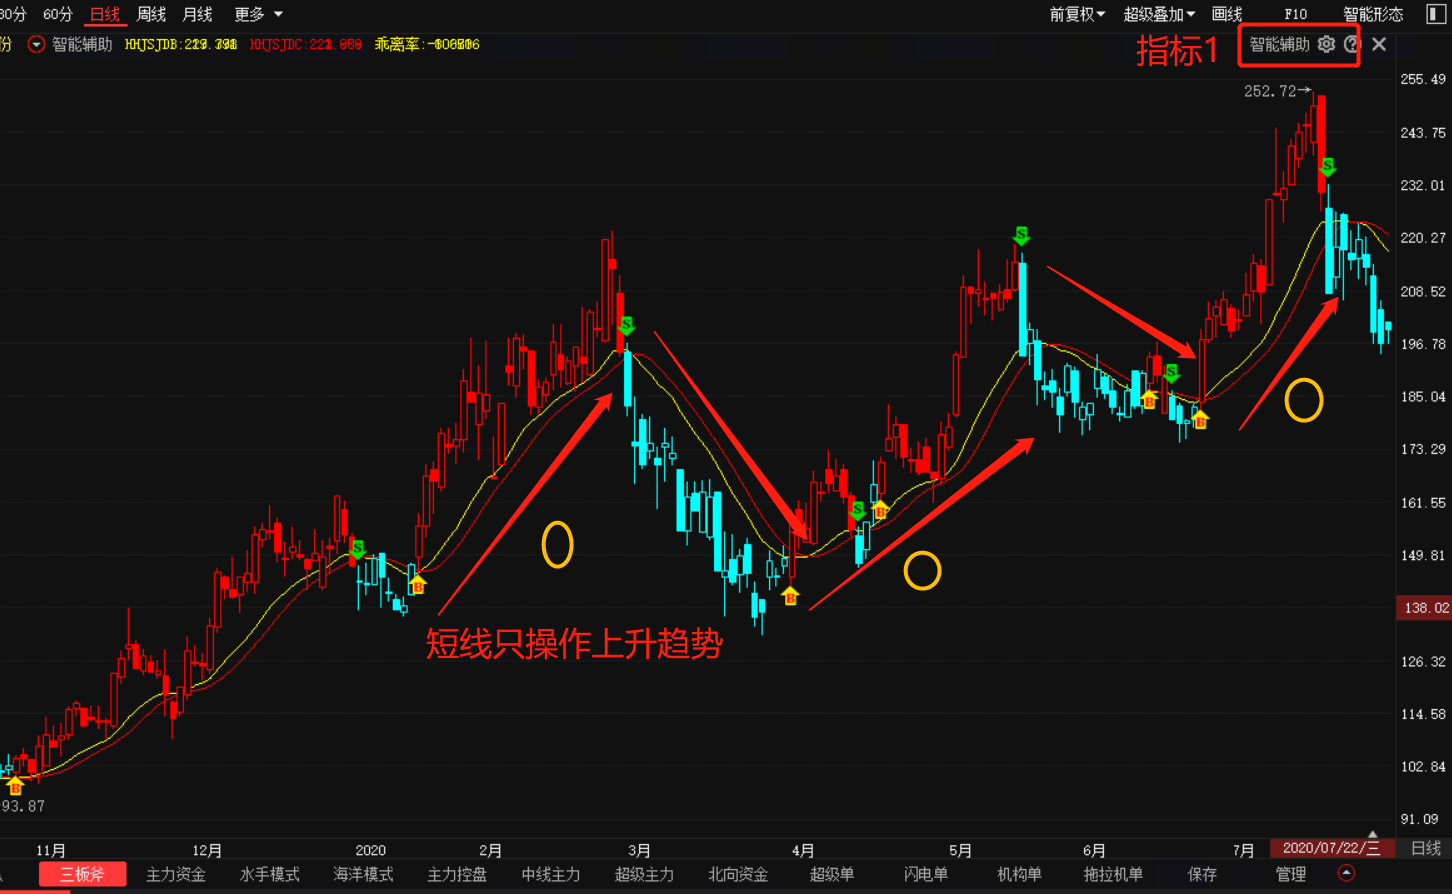Select the 水手模式 indicator tab
Screen dimensions: 1452x894
(x=270, y=874)
